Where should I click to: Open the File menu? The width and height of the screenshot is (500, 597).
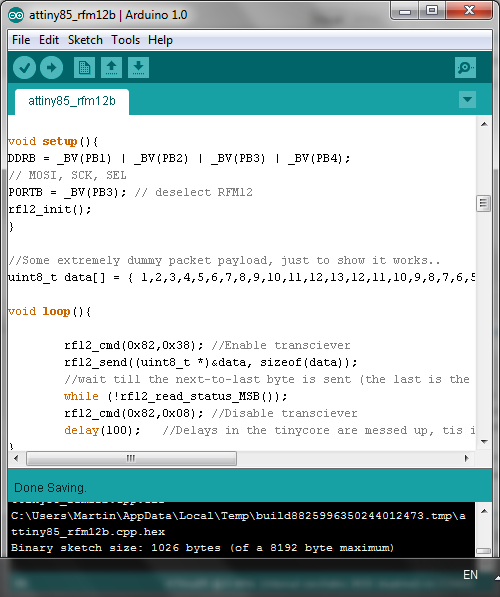[x=21, y=40]
